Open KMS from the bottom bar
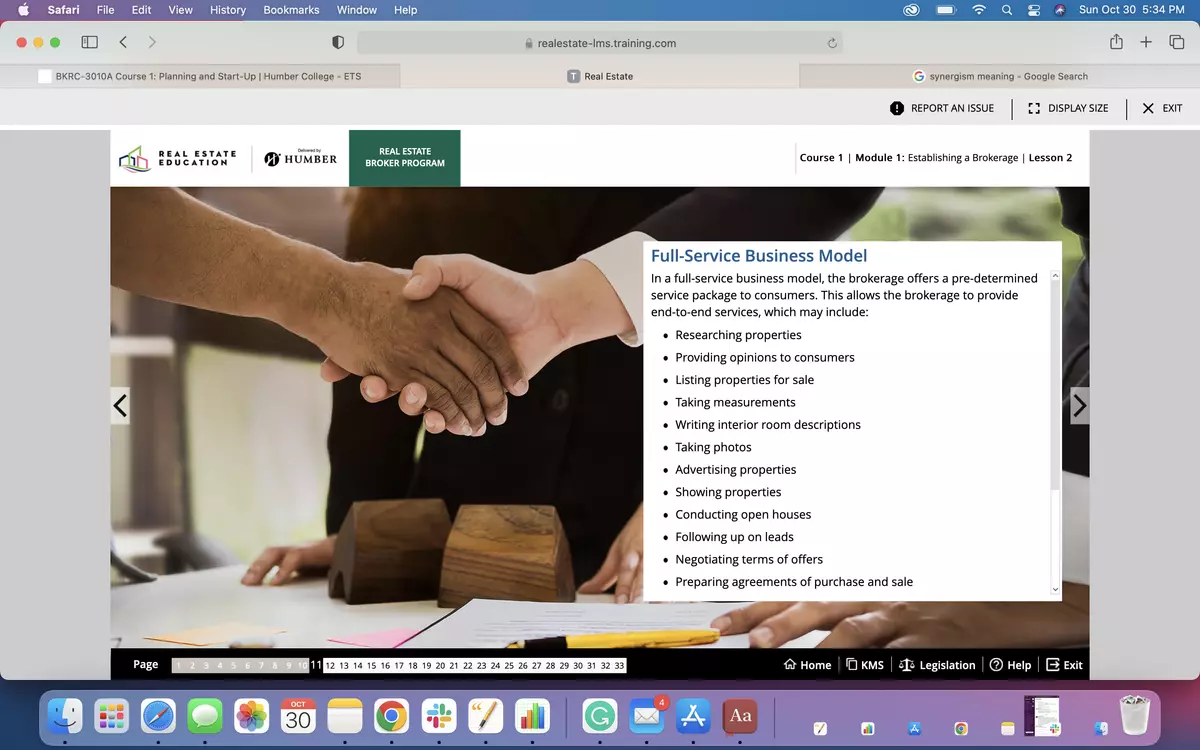The width and height of the screenshot is (1200, 750). [852, 665]
